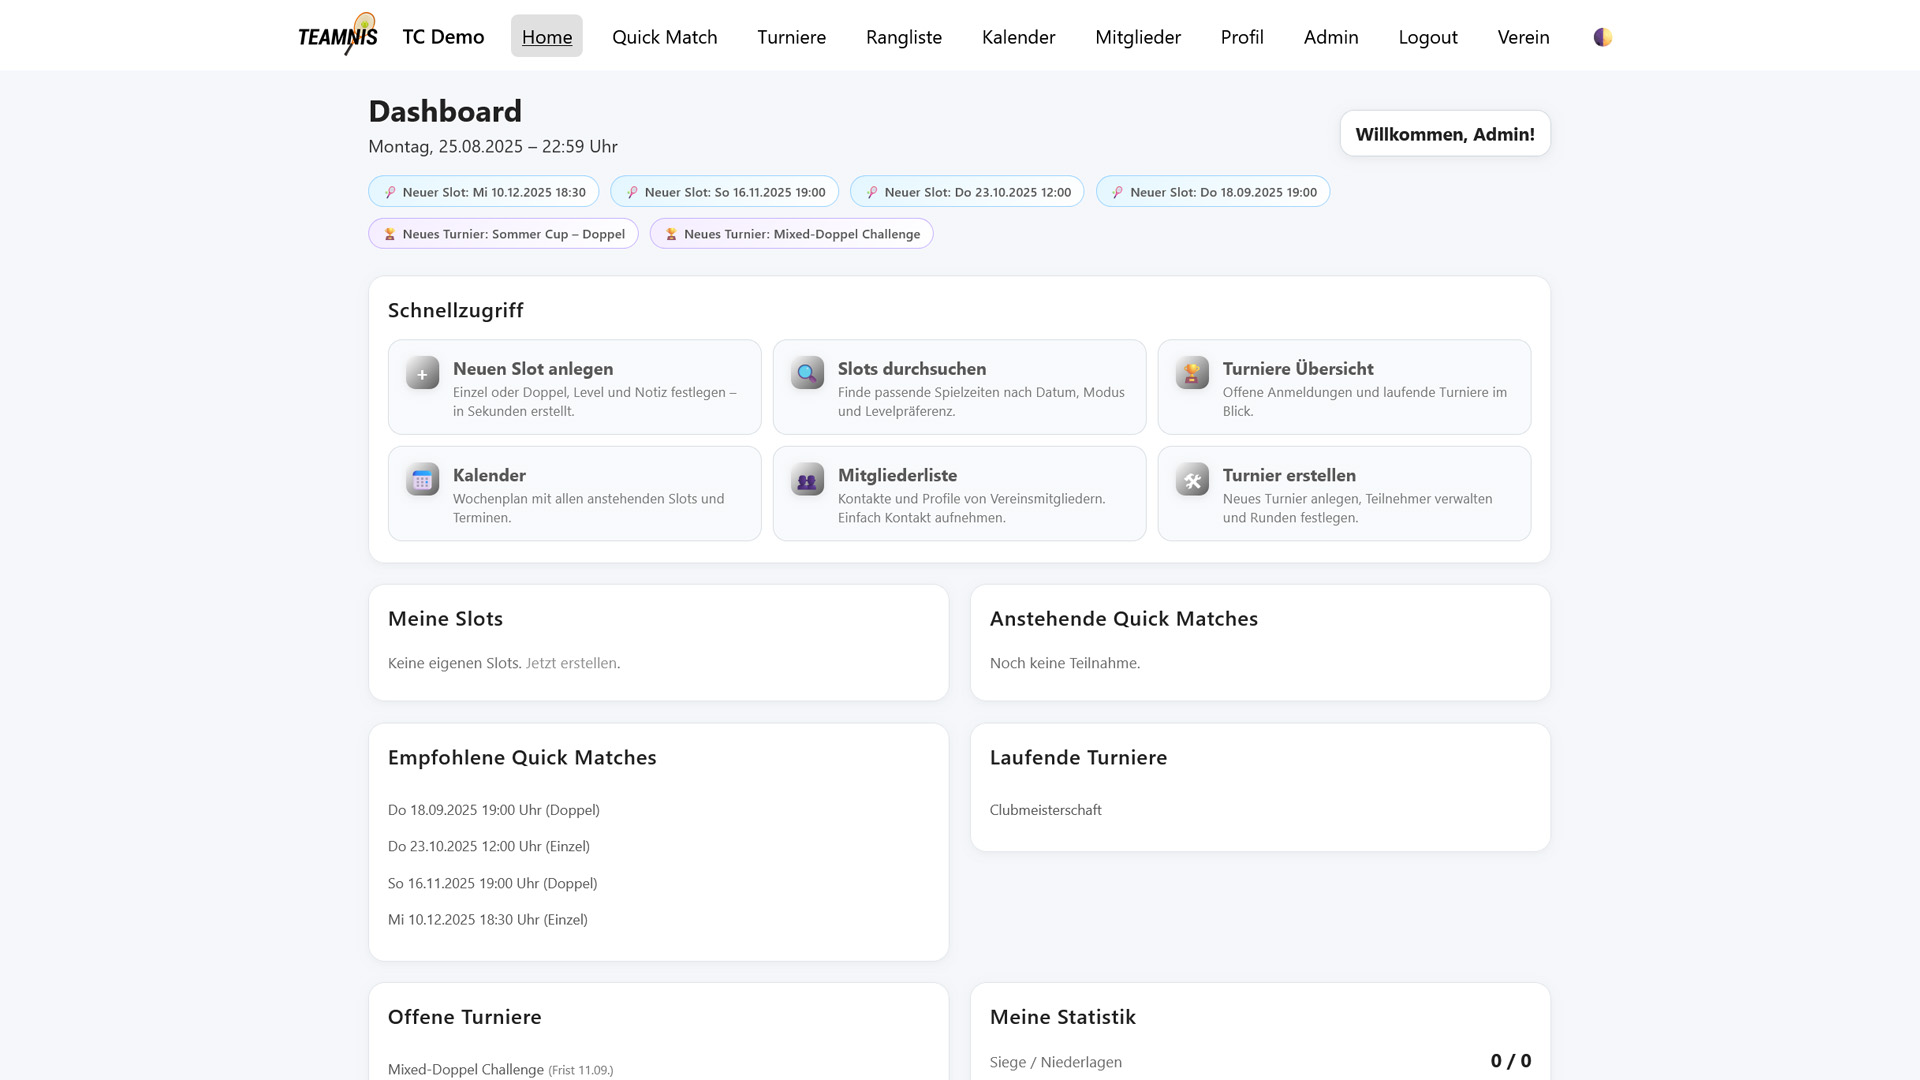Click the magnifier icon on Slots durchsuchen
This screenshot has height=1080, width=1920.
pos(806,373)
